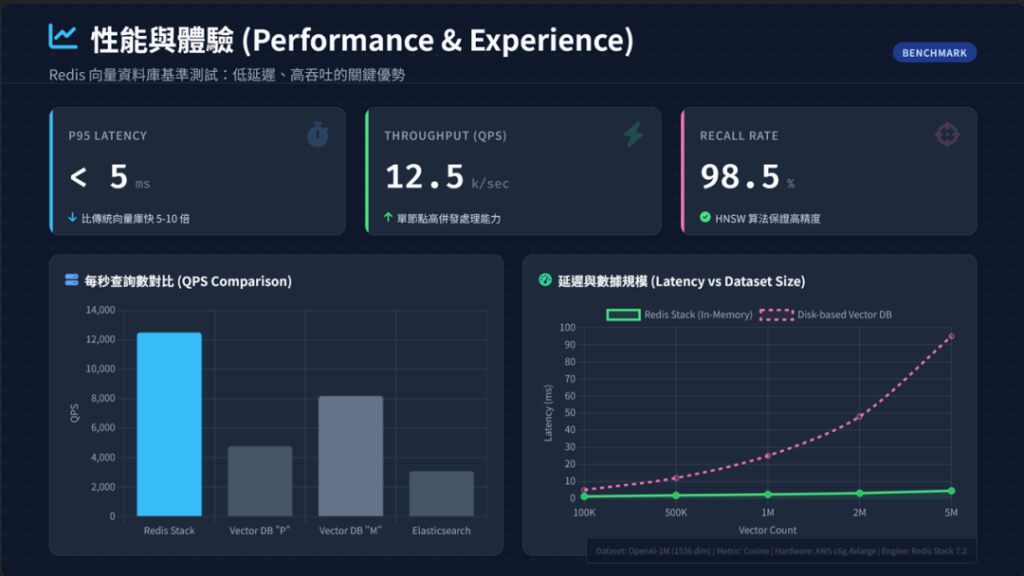The height and width of the screenshot is (576, 1024).
Task: Click the green data point at 5M vectors
Action: tap(951, 491)
